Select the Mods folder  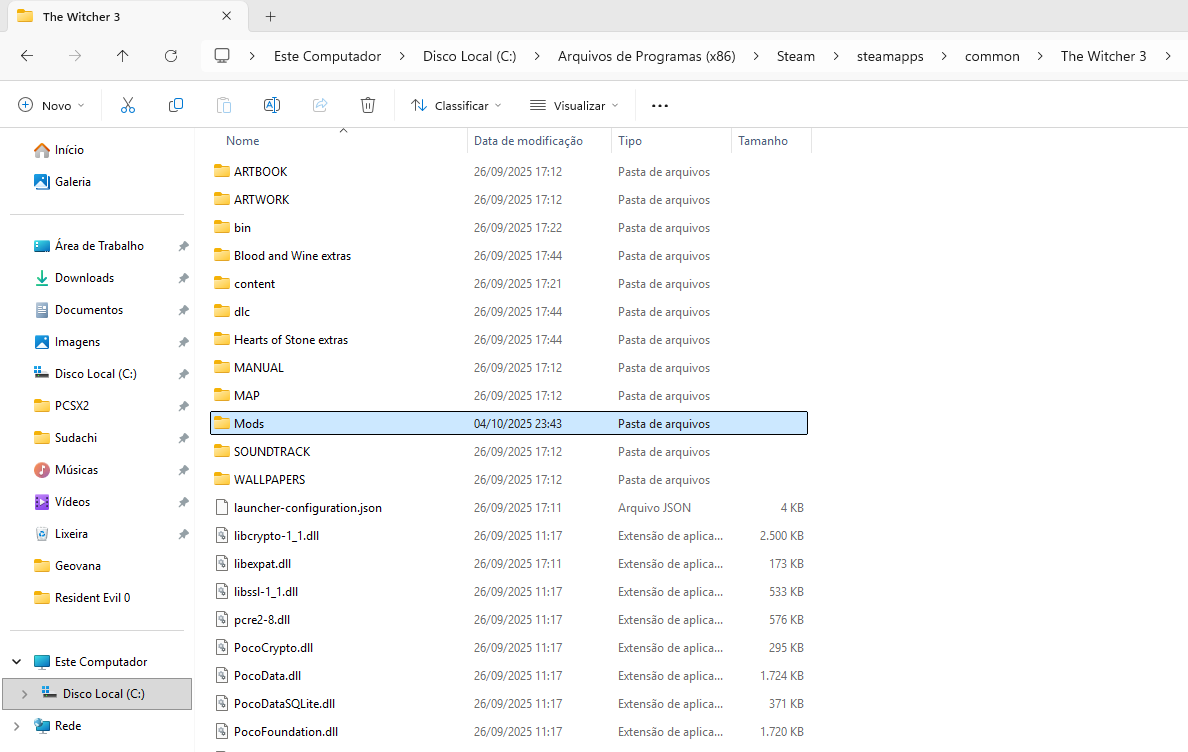tap(509, 423)
